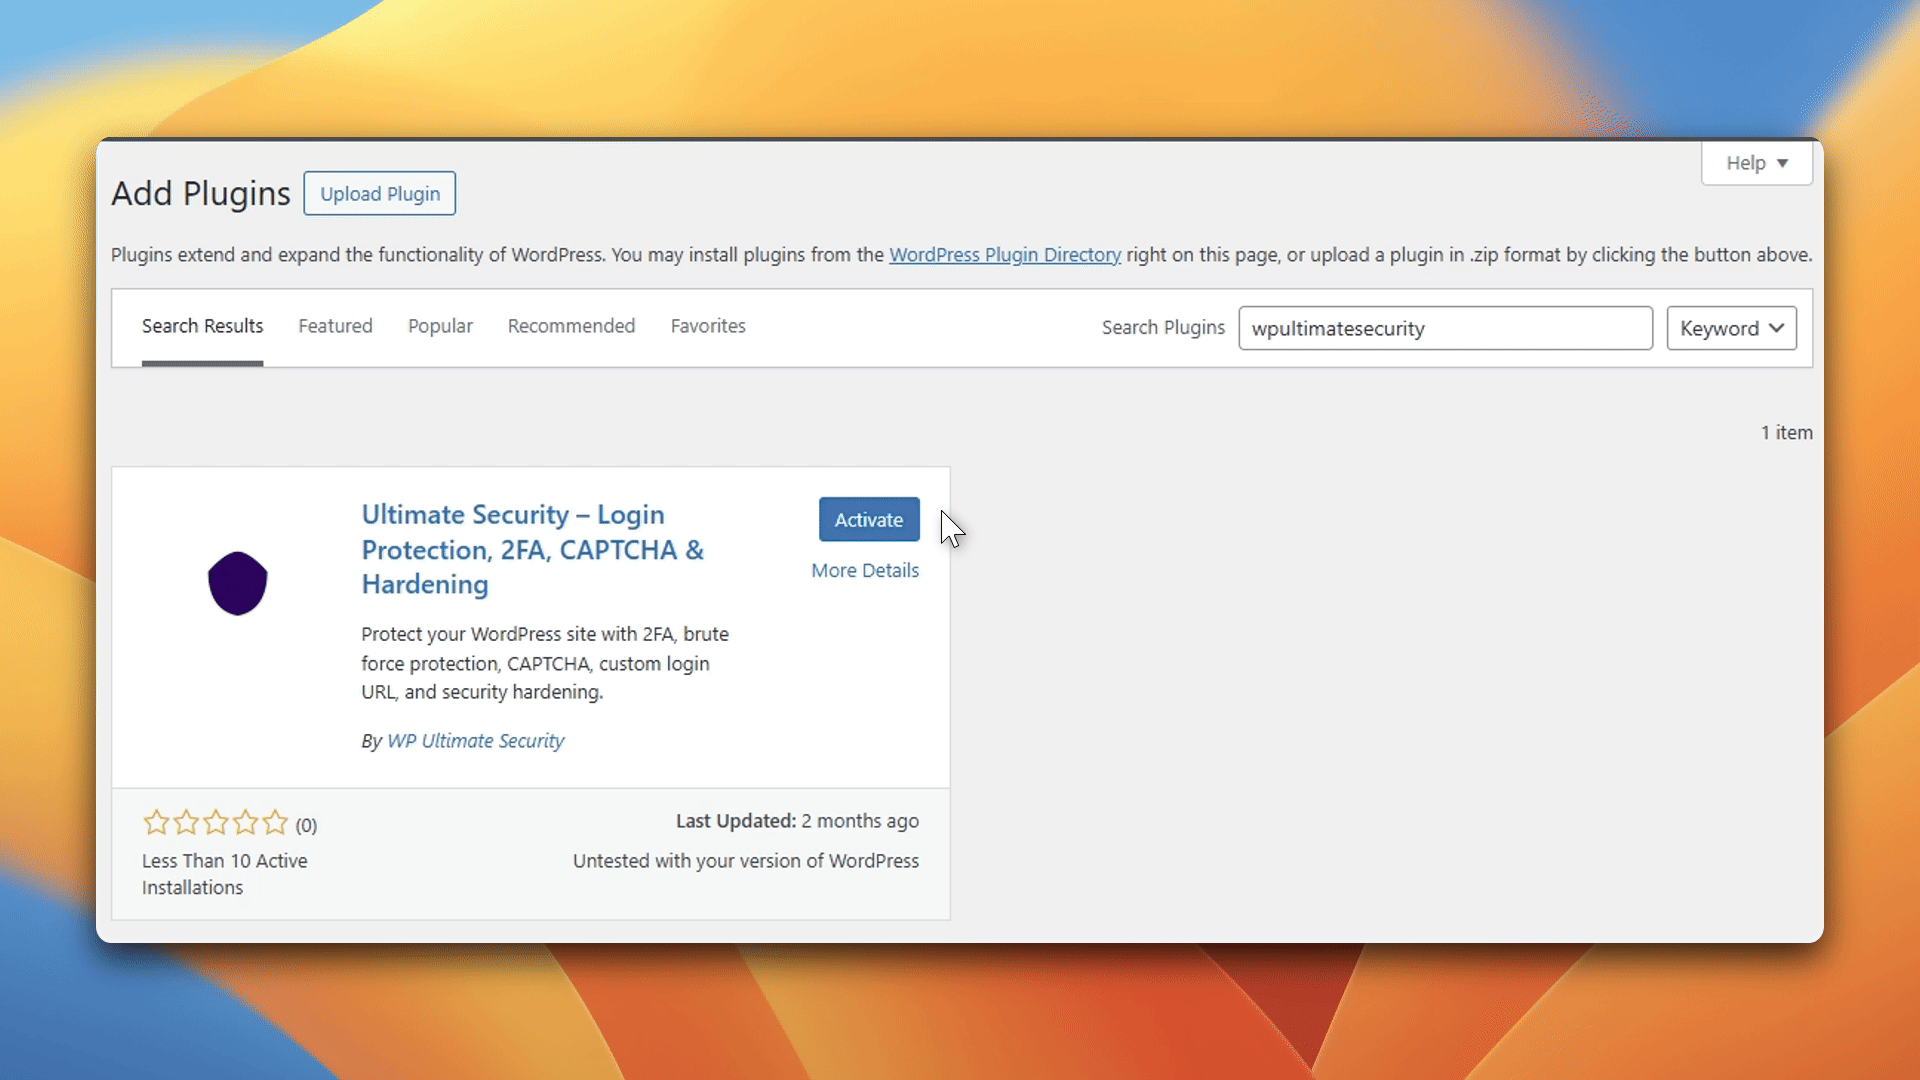
Task: Click the first rating star
Action: click(156, 822)
